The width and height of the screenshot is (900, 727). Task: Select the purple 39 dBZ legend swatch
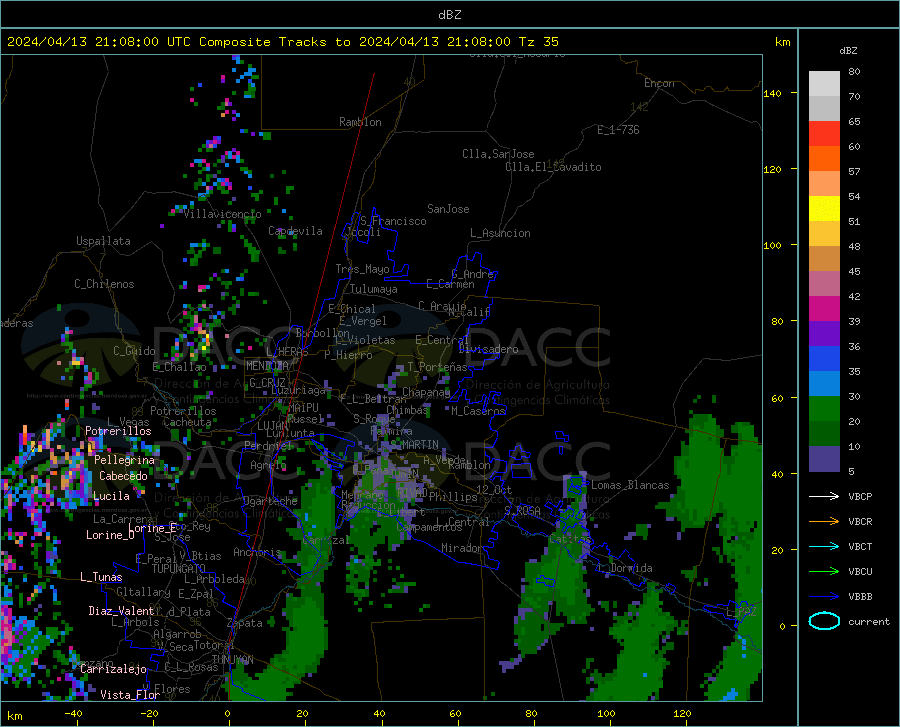(x=824, y=334)
